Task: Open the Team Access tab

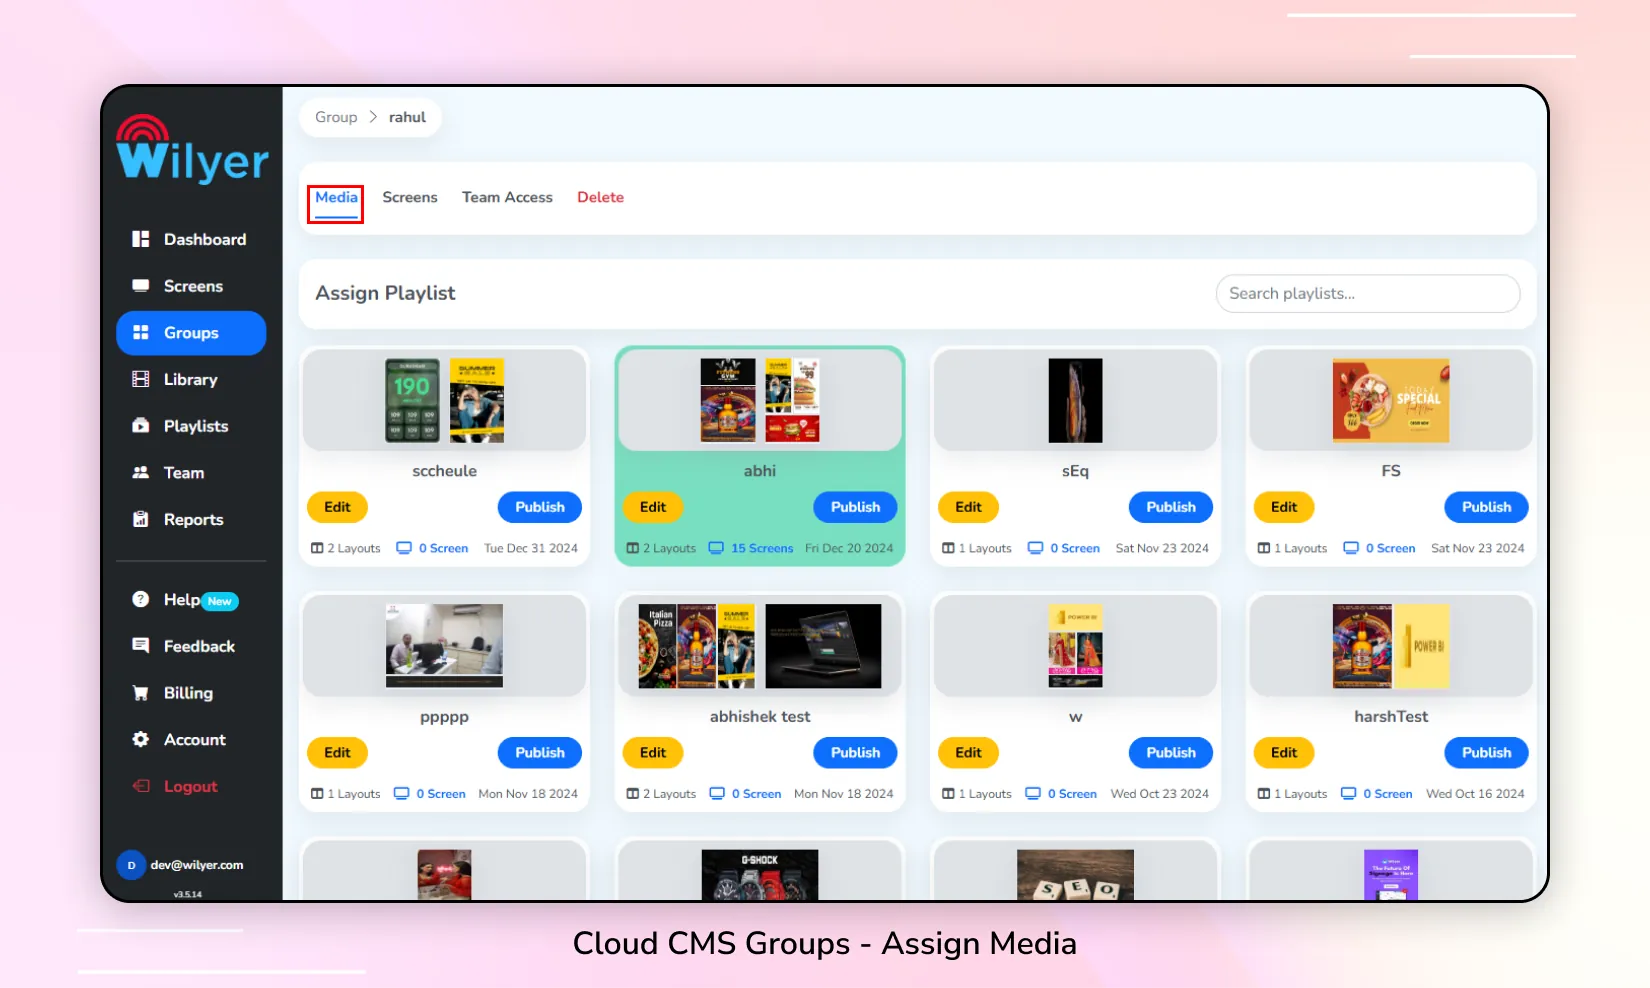Action: (x=507, y=197)
